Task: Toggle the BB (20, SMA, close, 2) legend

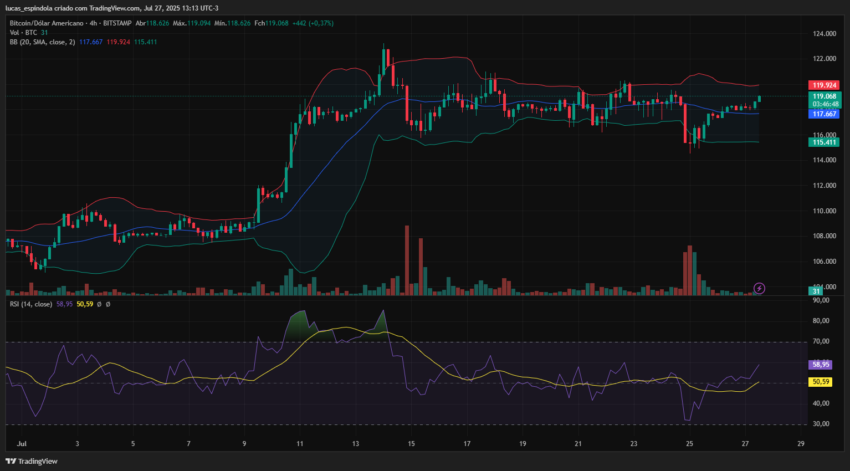Action: point(42,42)
